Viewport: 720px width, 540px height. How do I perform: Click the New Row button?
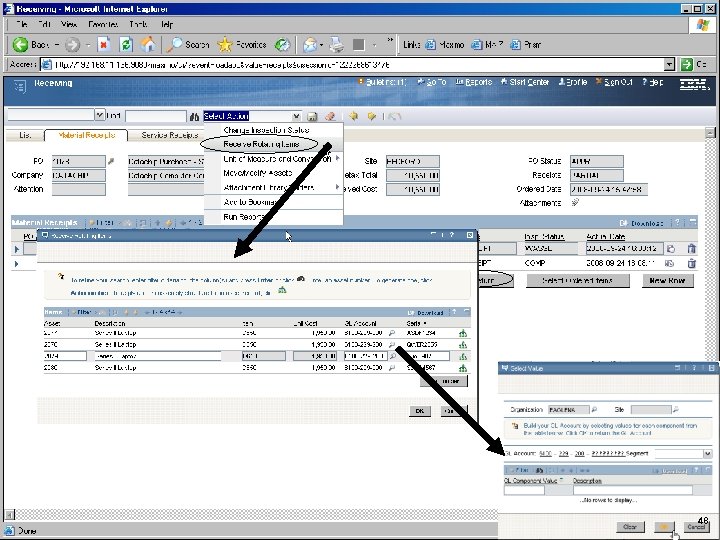[667, 280]
